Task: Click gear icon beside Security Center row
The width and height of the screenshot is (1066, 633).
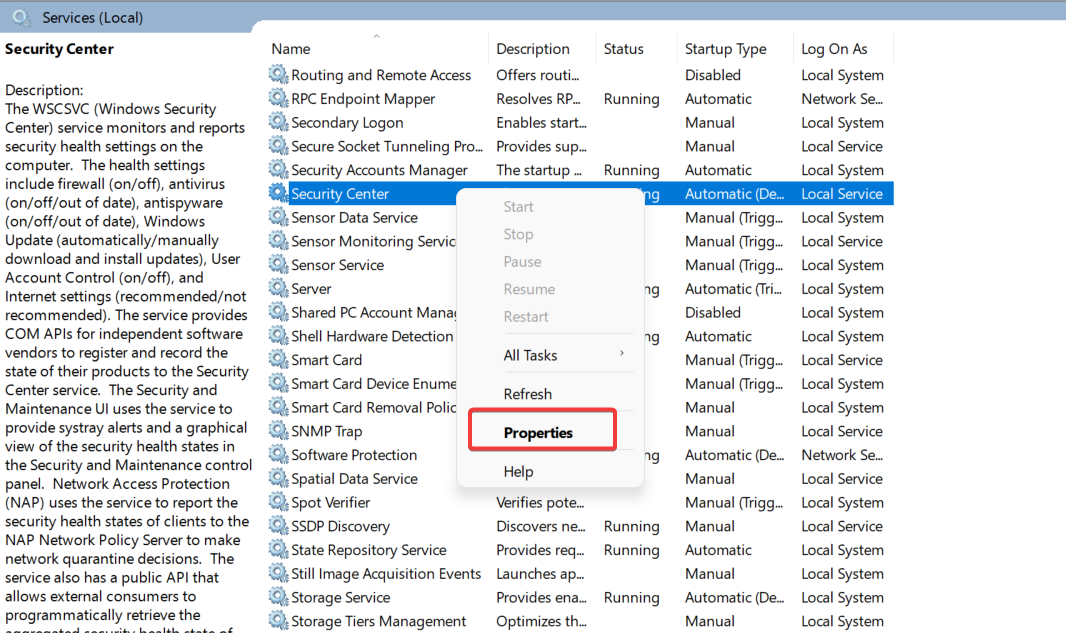Action: point(278,192)
